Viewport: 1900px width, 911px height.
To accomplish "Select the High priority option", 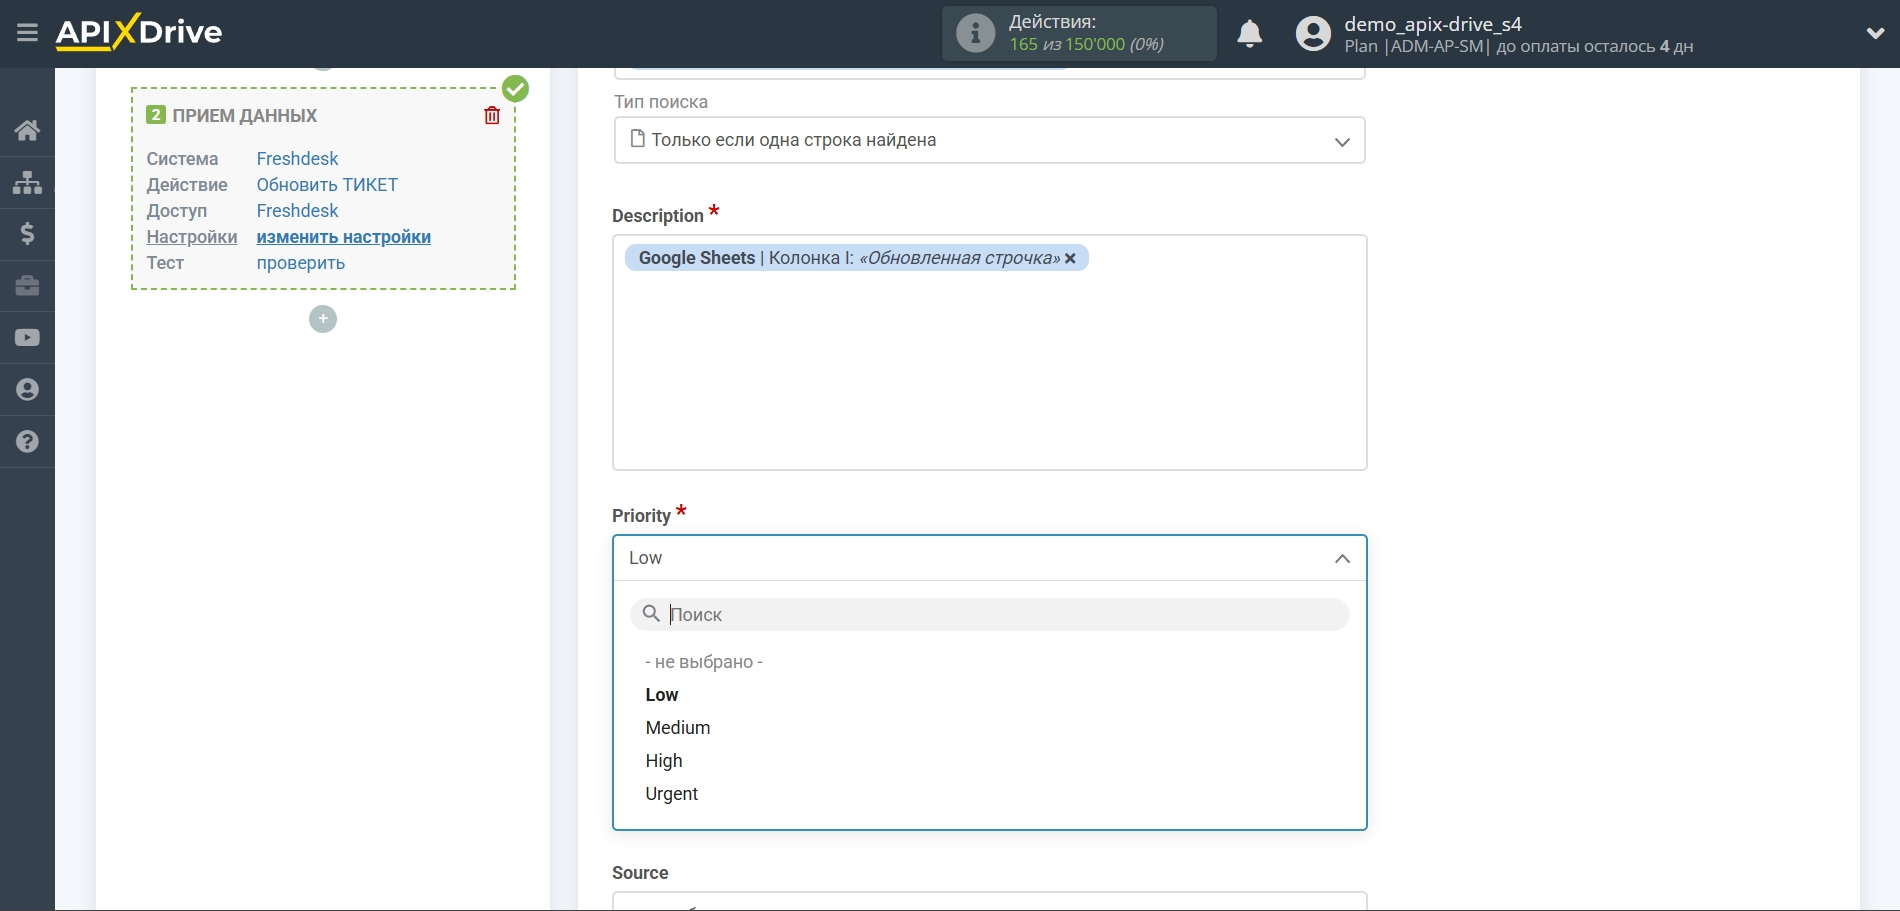I will click(x=664, y=761).
